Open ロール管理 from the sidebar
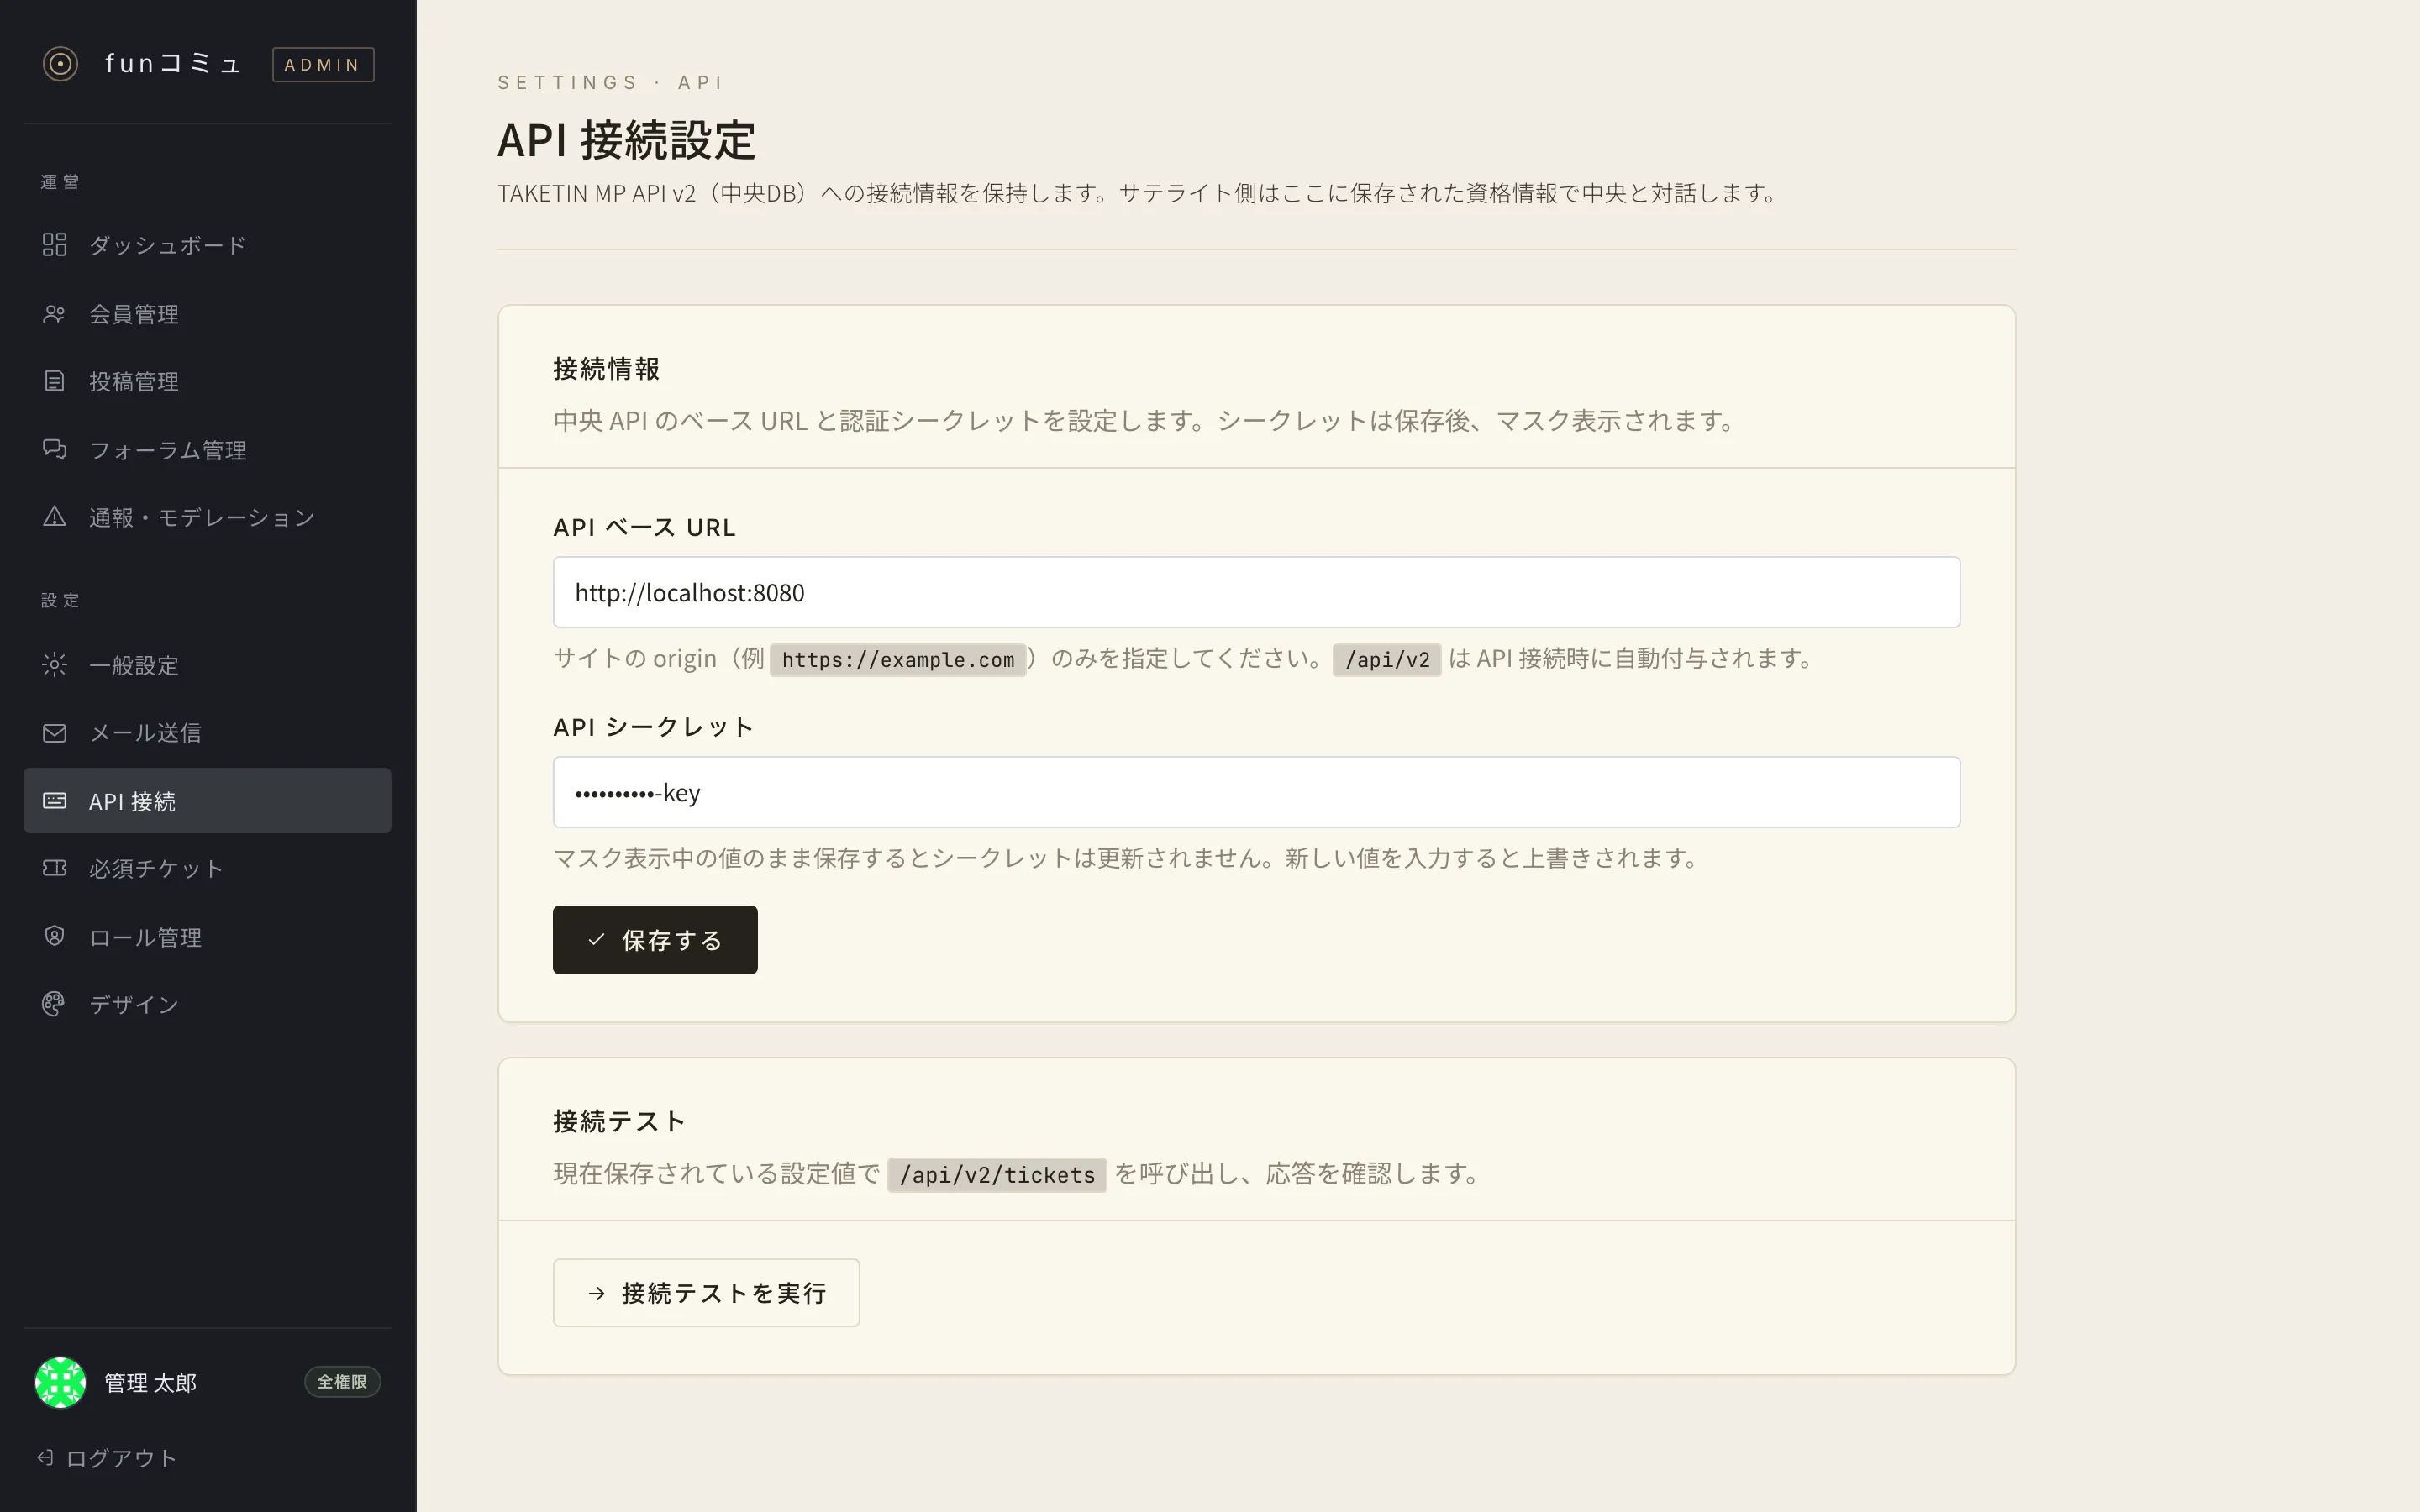Image resolution: width=2420 pixels, height=1512 pixels. click(x=207, y=937)
